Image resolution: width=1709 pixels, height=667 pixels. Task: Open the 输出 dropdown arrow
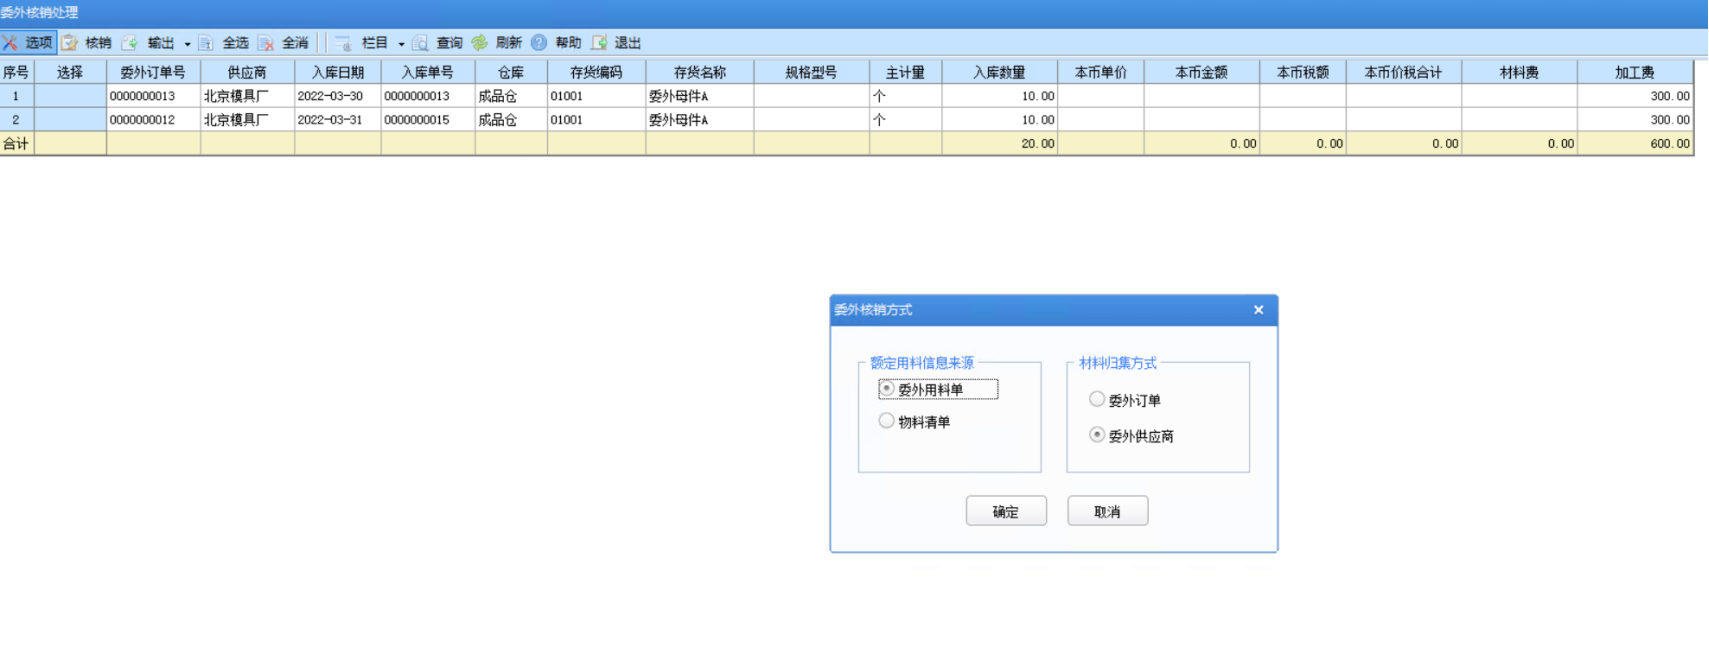click(x=187, y=44)
